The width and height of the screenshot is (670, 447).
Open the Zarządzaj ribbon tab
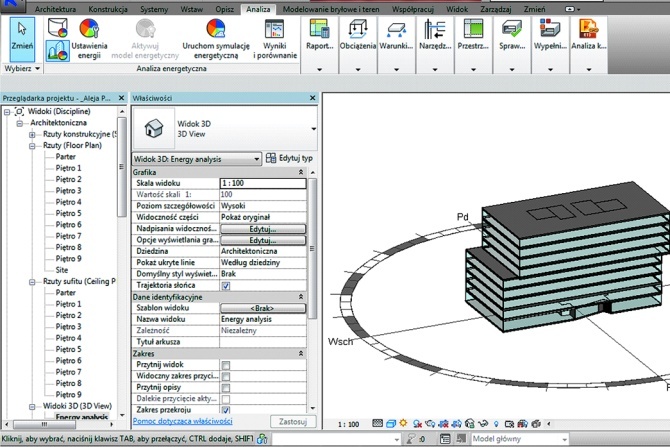[x=496, y=9]
